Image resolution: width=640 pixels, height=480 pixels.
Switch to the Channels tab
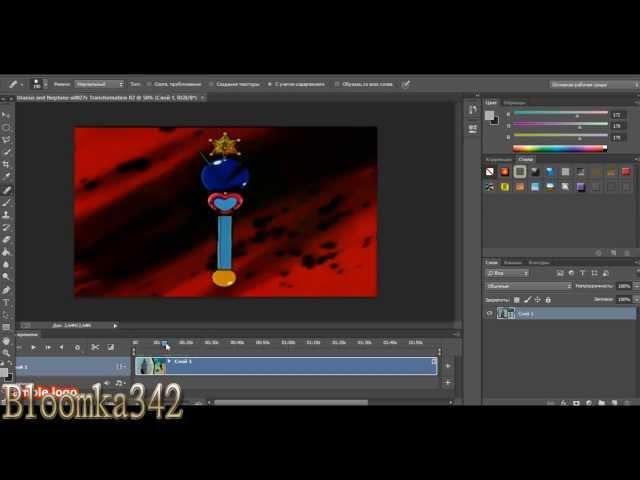(x=513, y=262)
